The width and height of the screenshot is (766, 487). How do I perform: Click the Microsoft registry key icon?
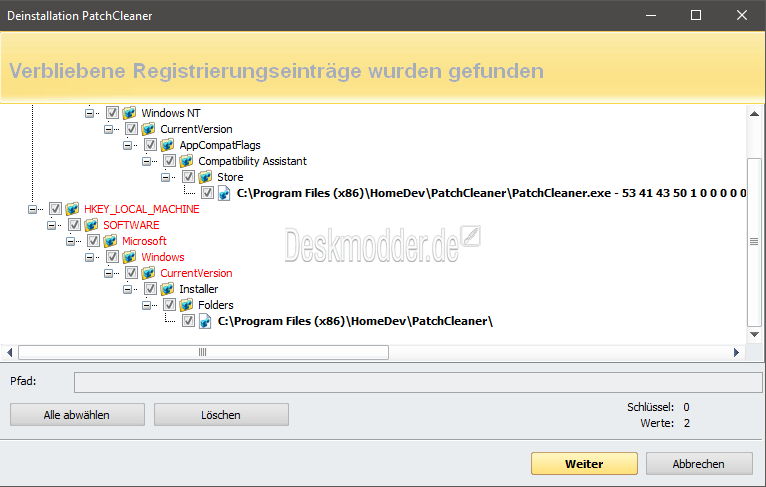click(110, 241)
